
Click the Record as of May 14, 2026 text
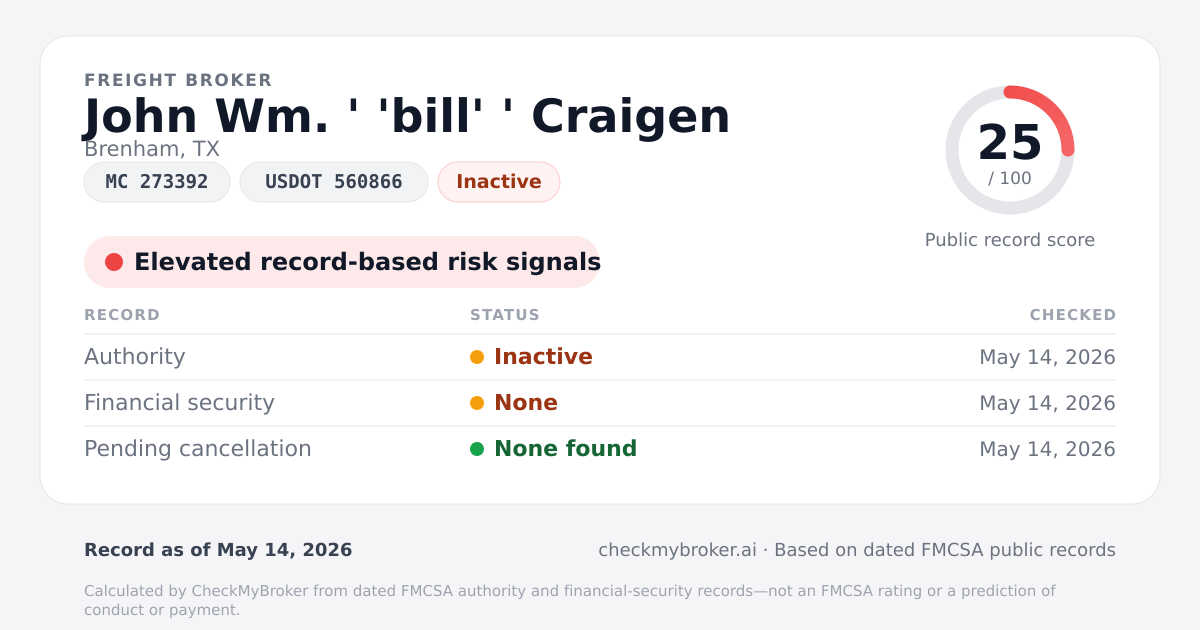click(218, 550)
